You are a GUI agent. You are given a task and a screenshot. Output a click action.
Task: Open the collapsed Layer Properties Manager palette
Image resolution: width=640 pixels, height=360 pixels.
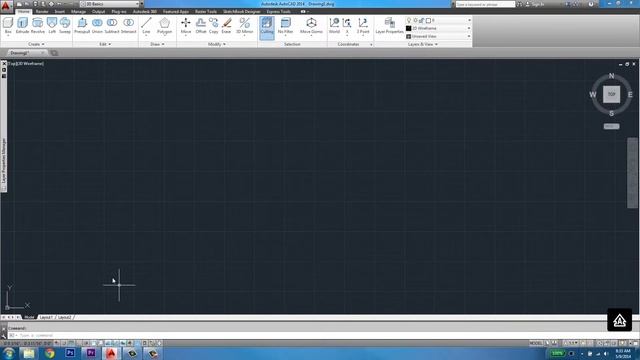point(4,161)
